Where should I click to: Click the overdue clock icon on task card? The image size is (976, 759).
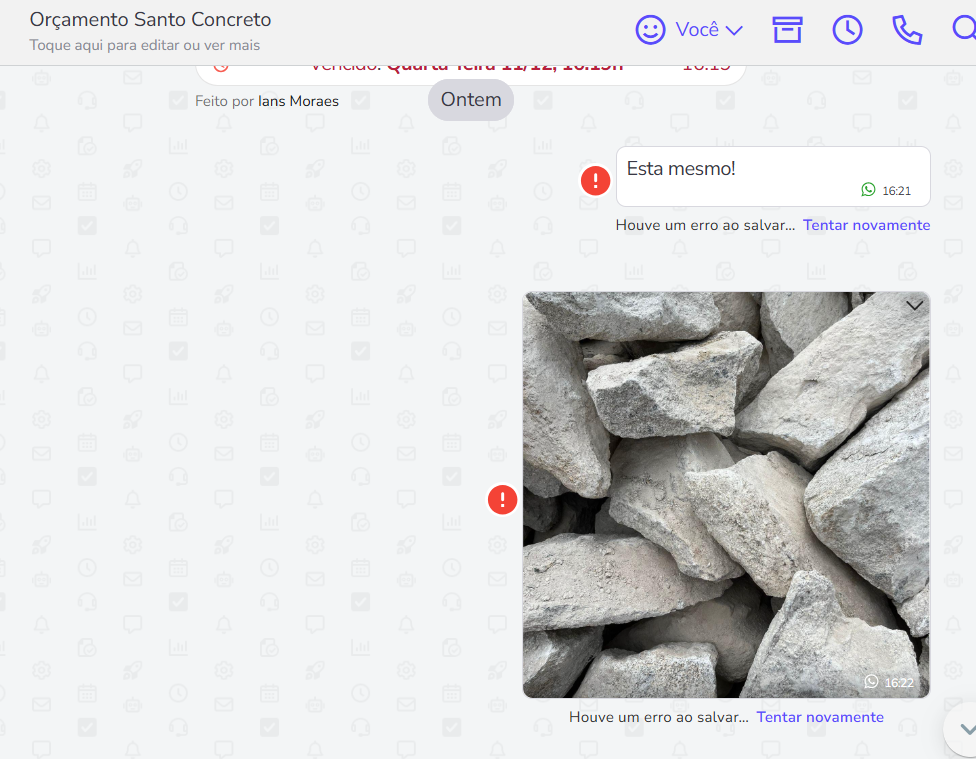tap(221, 67)
